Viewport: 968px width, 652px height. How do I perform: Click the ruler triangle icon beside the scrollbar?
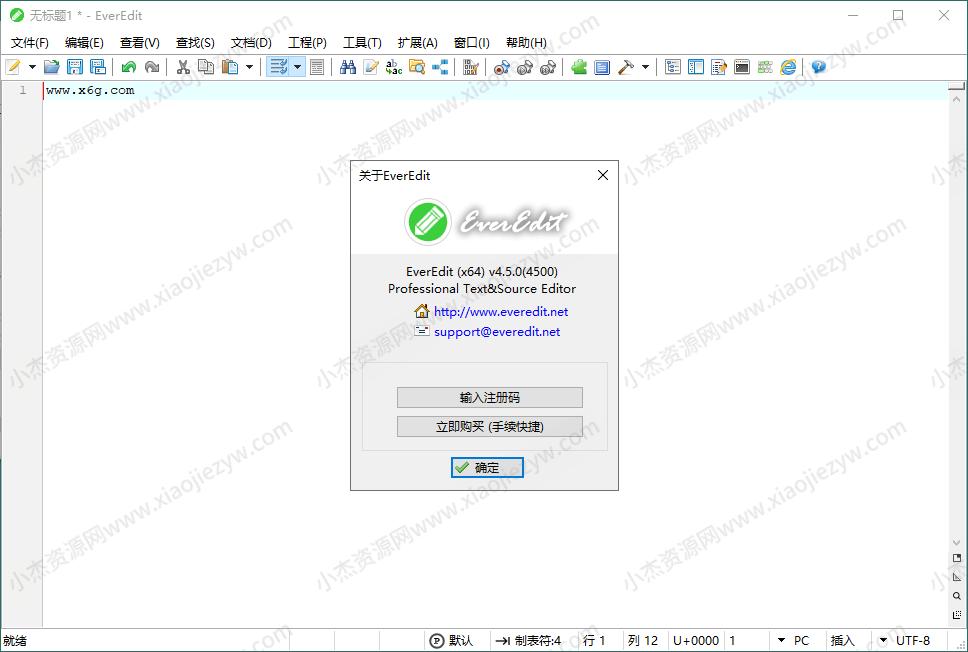tap(957, 577)
